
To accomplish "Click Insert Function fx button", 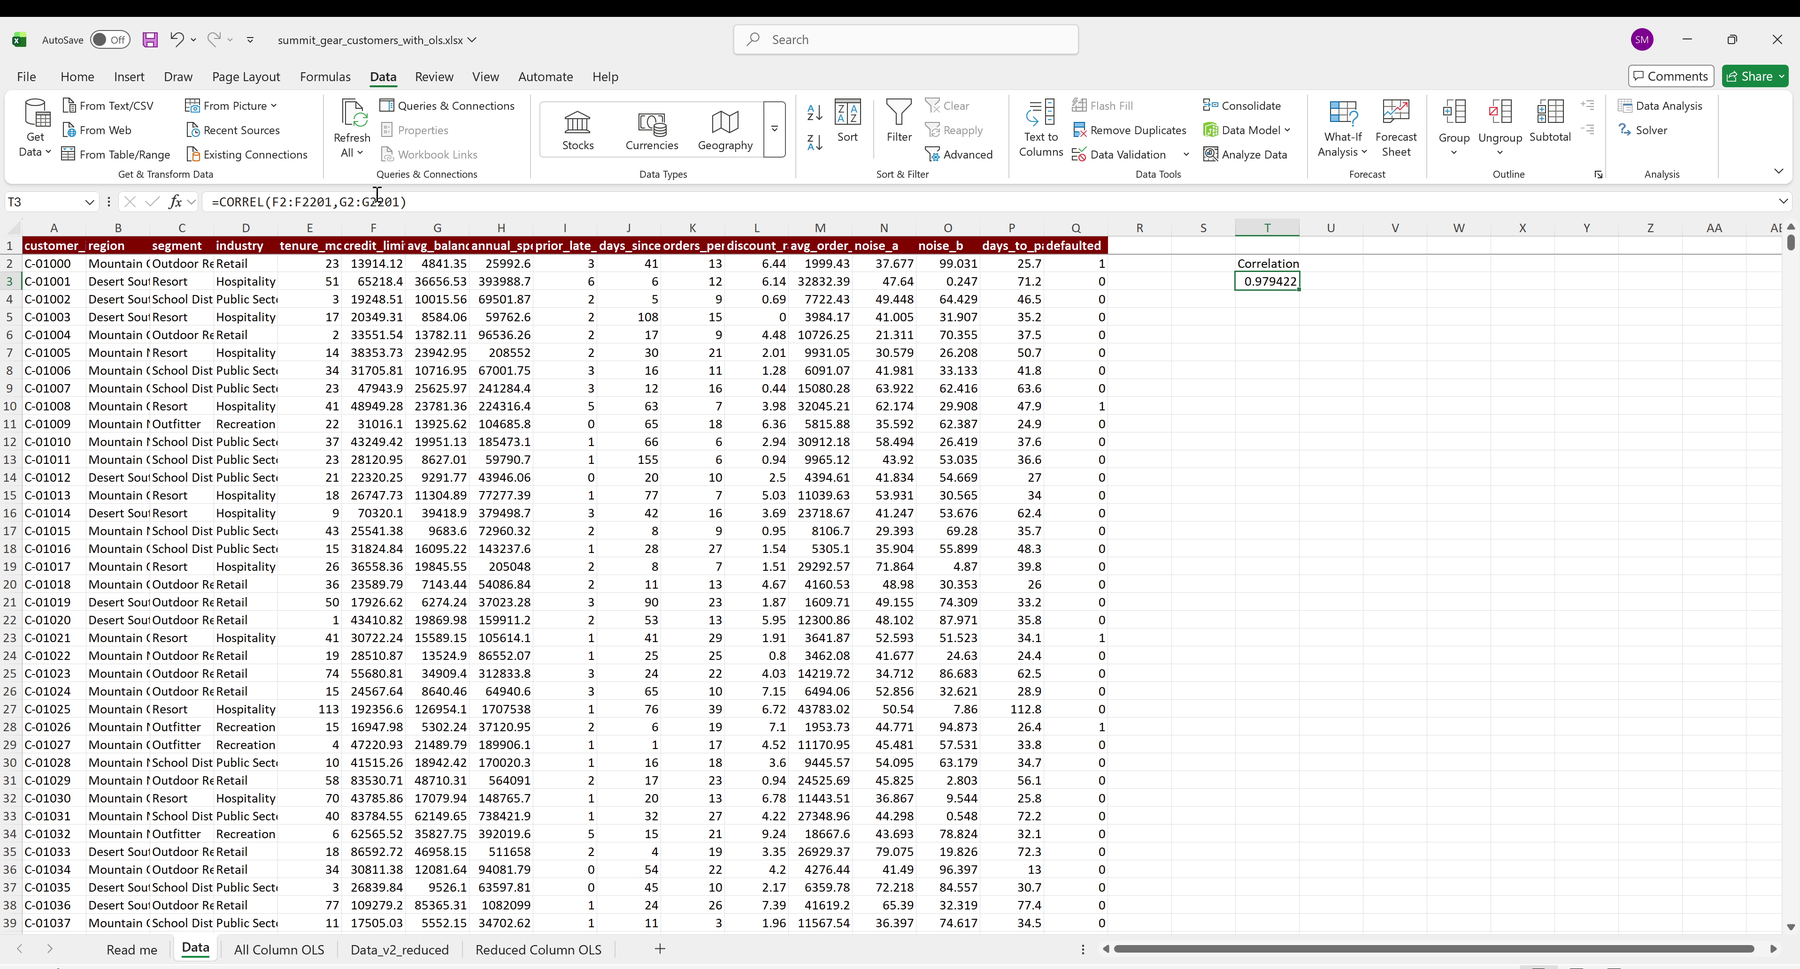I will (x=175, y=202).
